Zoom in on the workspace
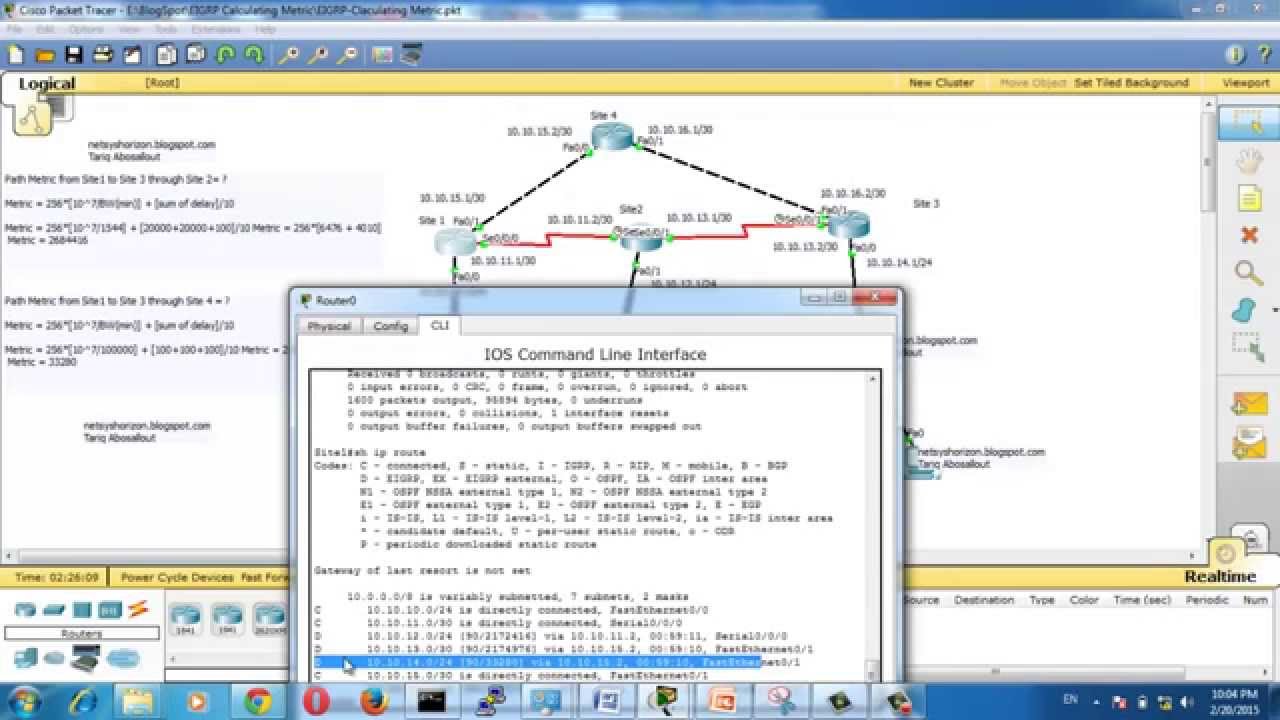Image resolution: width=1280 pixels, height=720 pixels. (x=289, y=55)
